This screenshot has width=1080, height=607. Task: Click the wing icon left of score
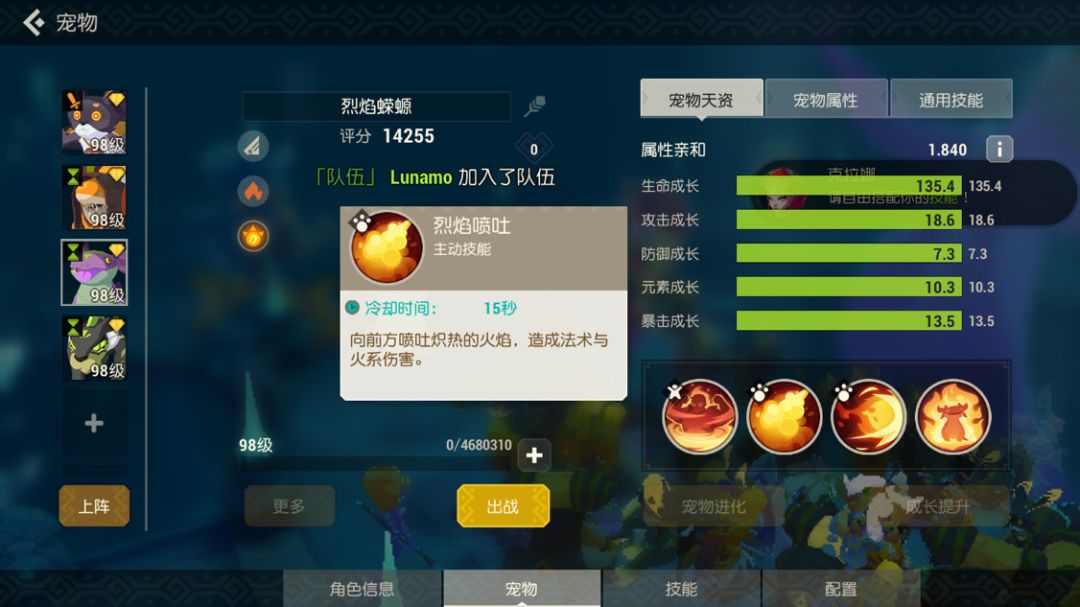pyautogui.click(x=253, y=146)
